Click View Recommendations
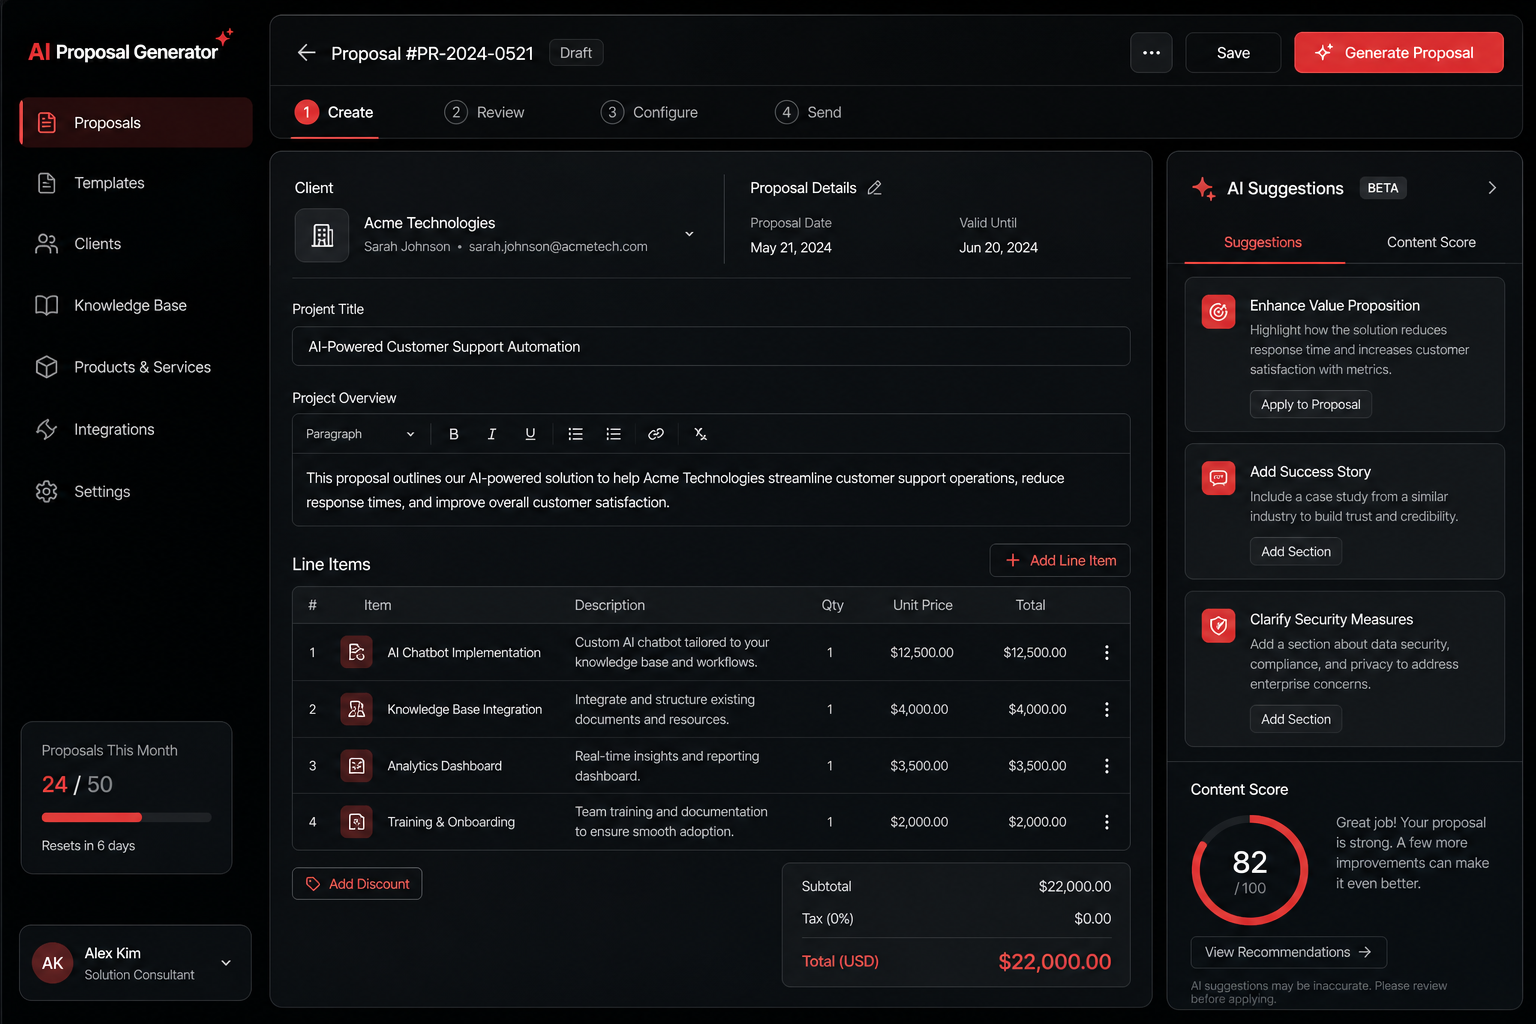The height and width of the screenshot is (1024, 1536). coord(1288,952)
